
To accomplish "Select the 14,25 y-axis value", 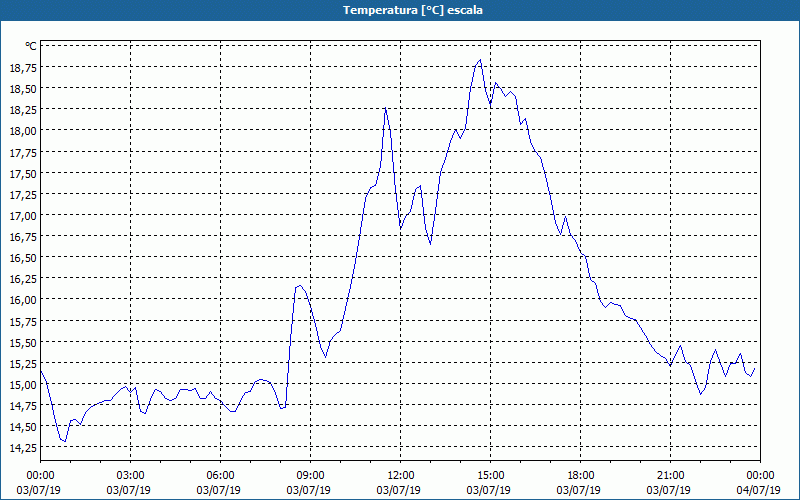I will click(23, 447).
